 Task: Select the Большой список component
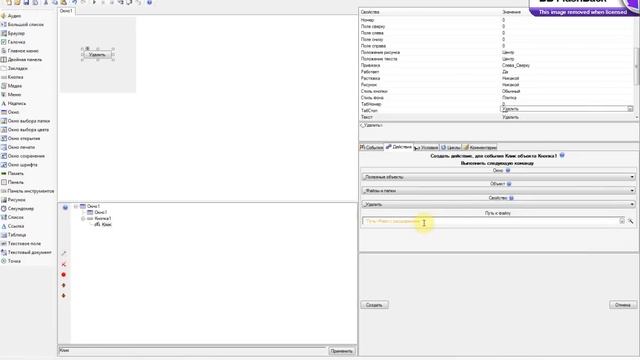coord(22,24)
